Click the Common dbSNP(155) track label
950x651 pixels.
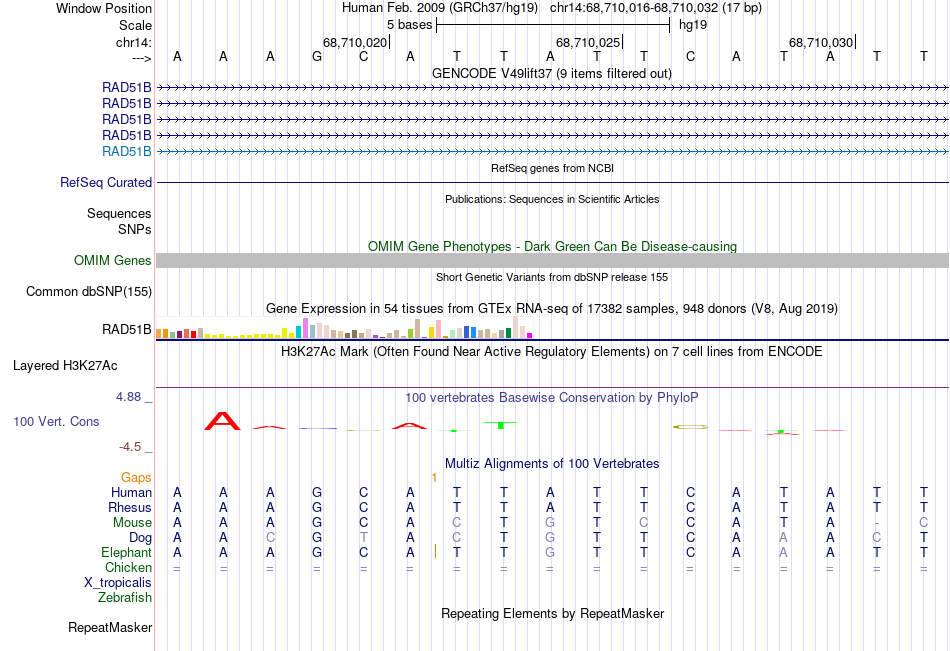[x=89, y=292]
